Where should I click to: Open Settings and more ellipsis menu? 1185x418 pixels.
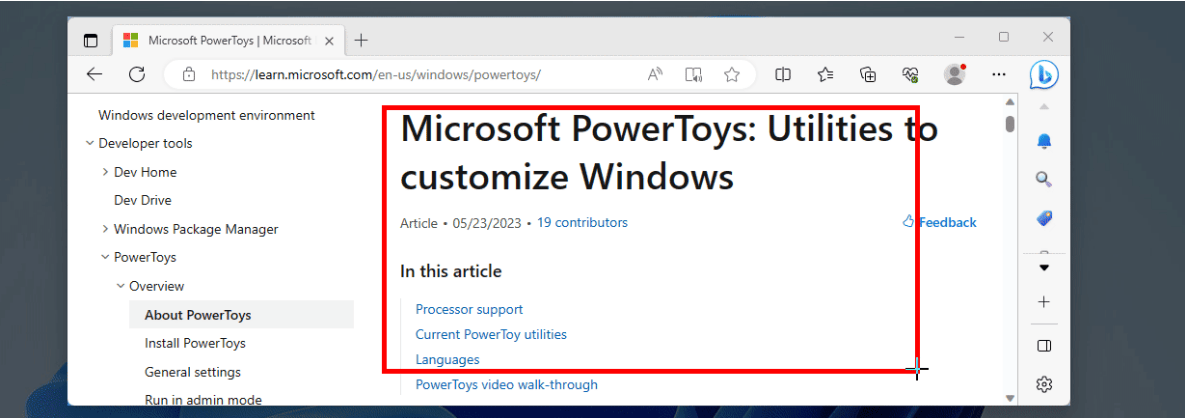999,74
